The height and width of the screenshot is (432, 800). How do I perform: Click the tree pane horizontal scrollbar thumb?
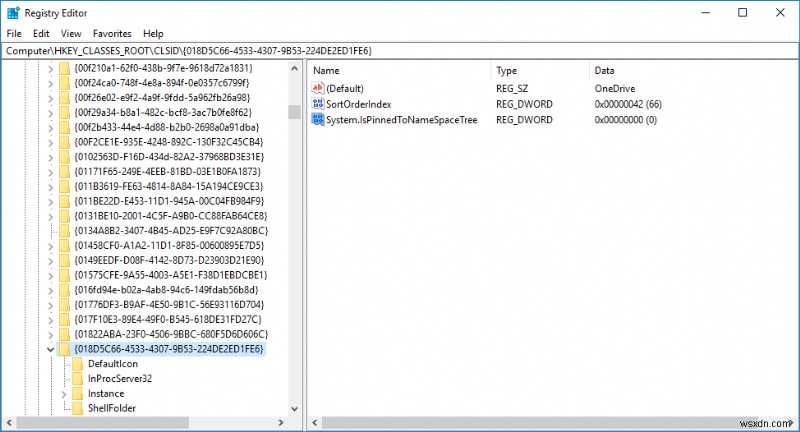pos(102,422)
